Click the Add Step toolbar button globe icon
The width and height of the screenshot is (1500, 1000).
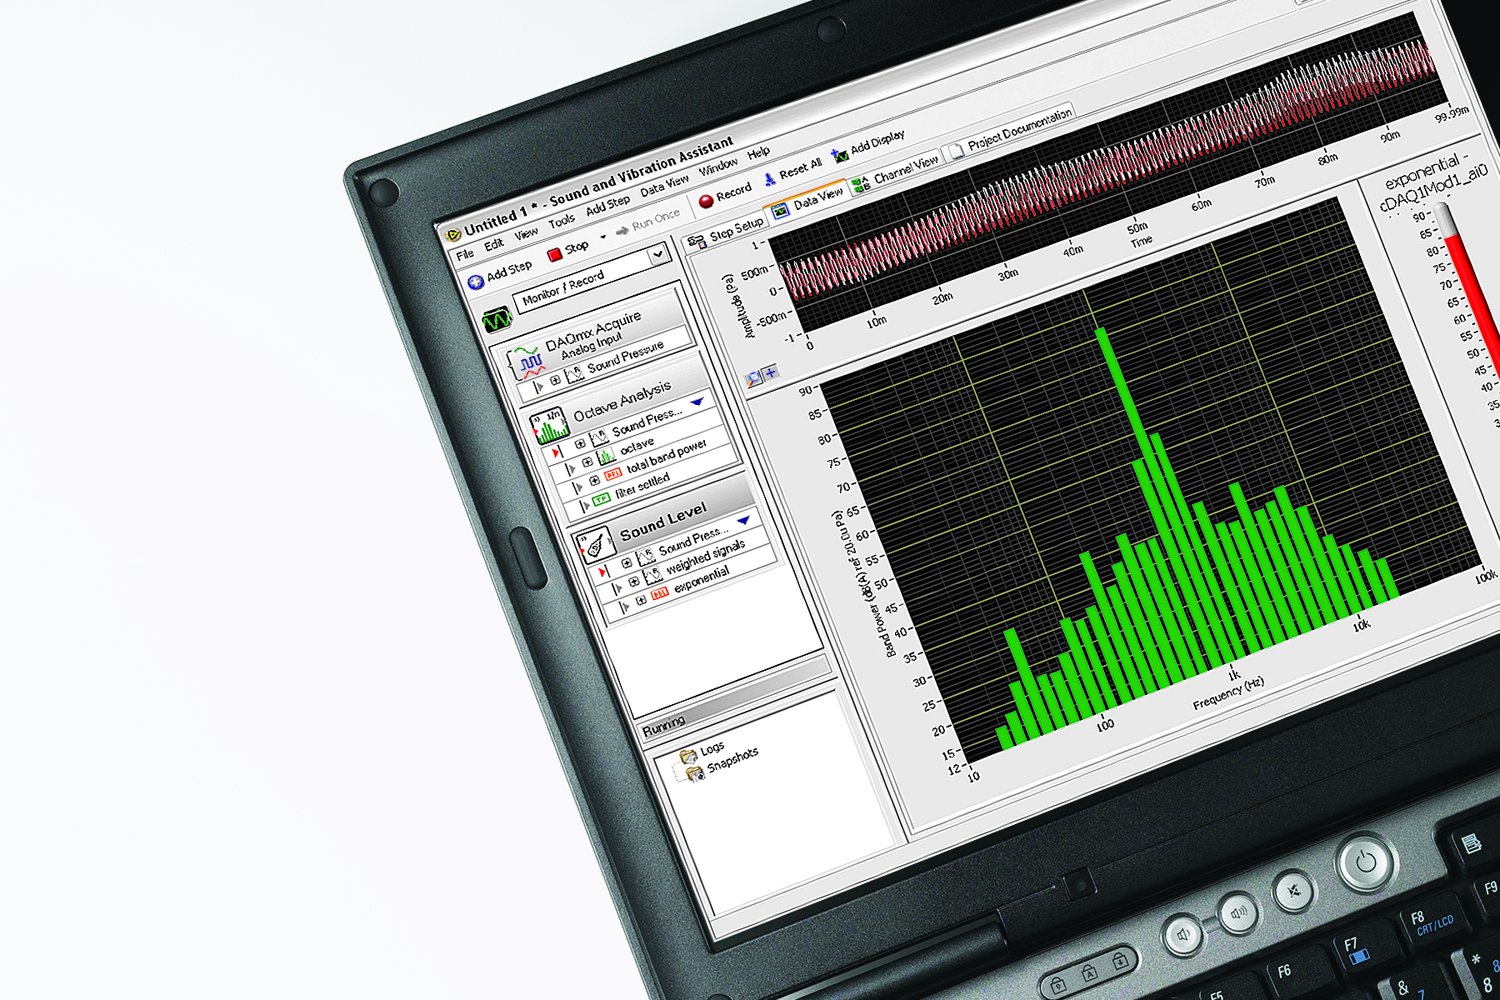coord(476,281)
